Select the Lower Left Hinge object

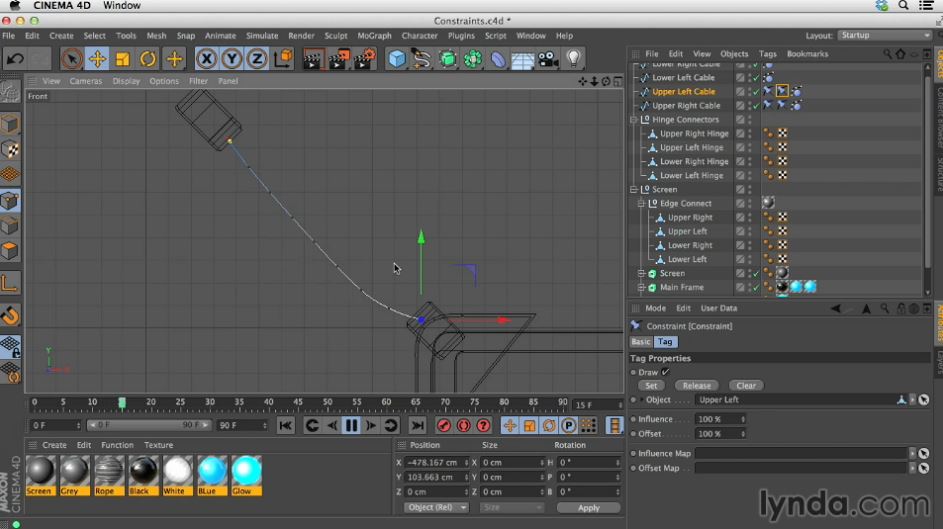[692, 176]
